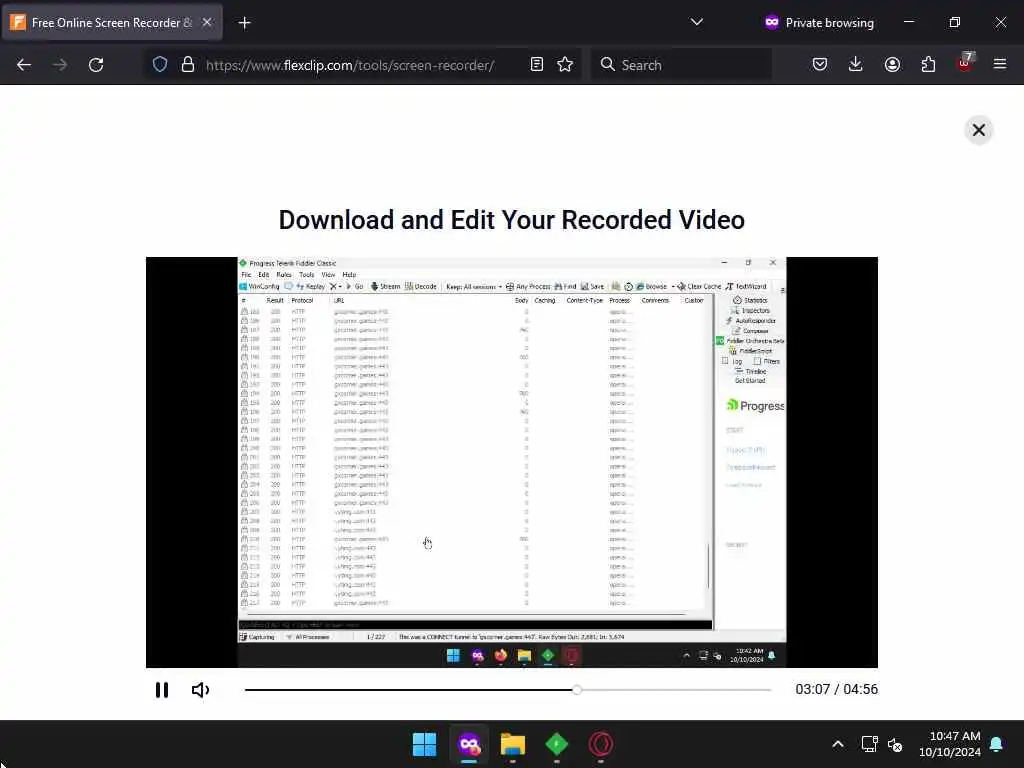Image resolution: width=1024 pixels, height=768 pixels.
Task: Open the extensions puzzle icon
Action: (928, 65)
